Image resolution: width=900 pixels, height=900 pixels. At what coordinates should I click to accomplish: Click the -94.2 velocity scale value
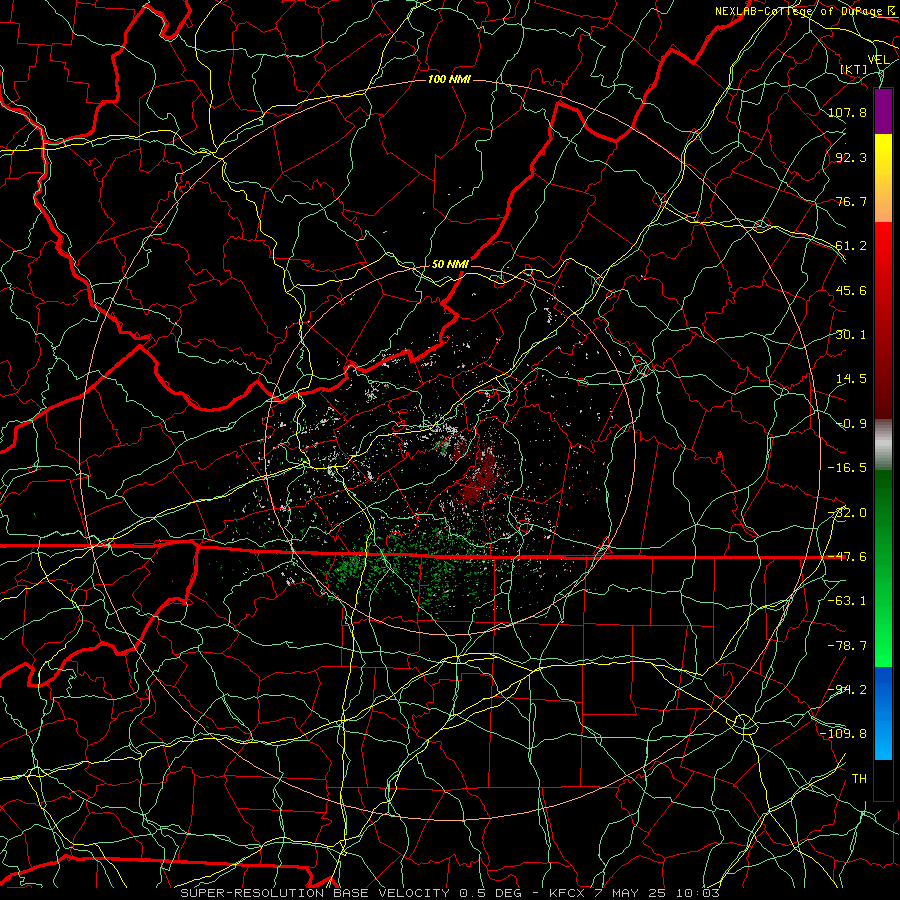point(847,690)
